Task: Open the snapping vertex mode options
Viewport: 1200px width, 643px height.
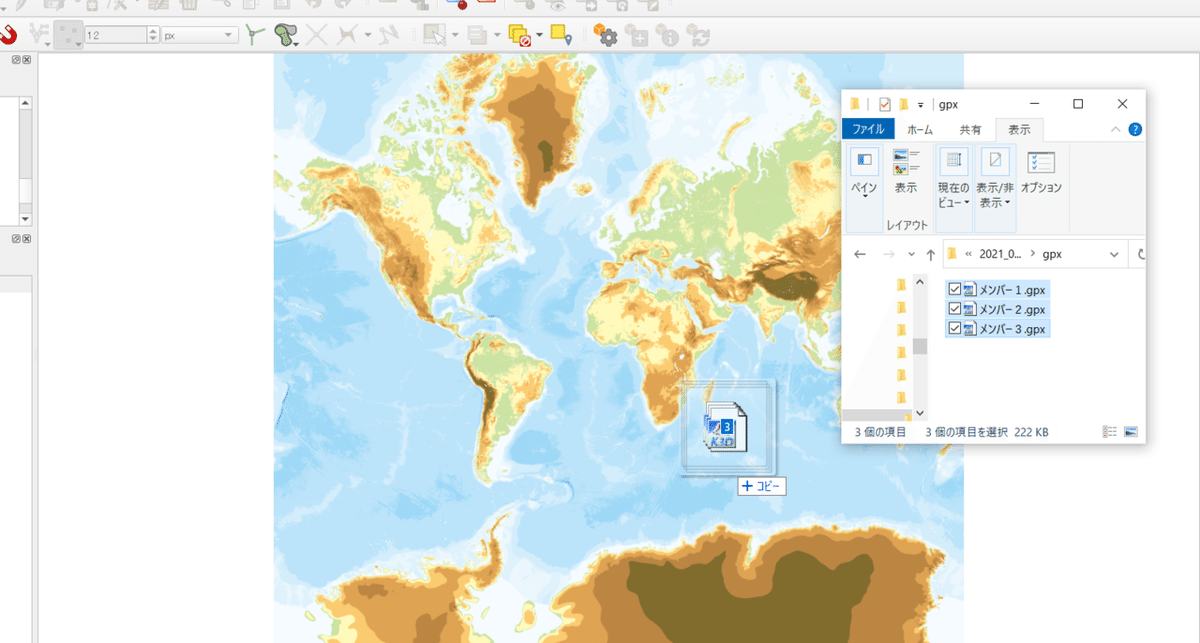Action: tap(41, 35)
